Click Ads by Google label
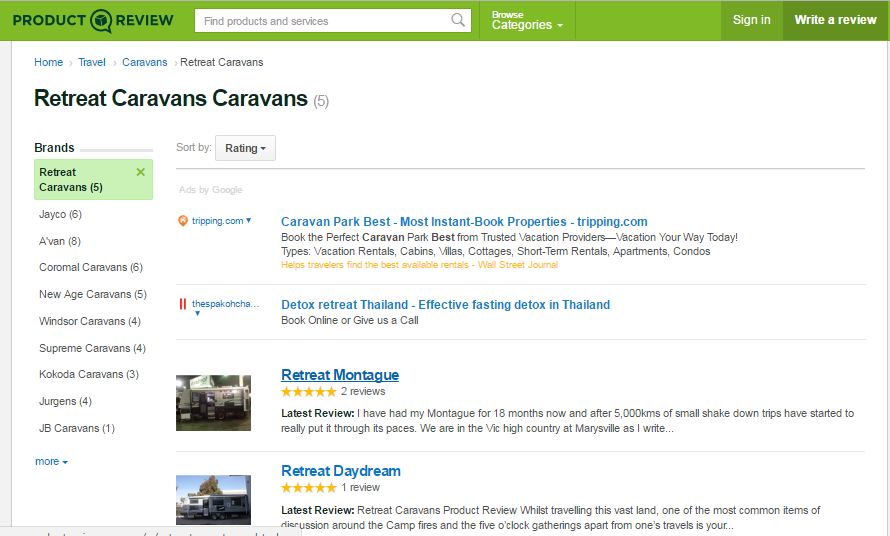 (x=211, y=190)
